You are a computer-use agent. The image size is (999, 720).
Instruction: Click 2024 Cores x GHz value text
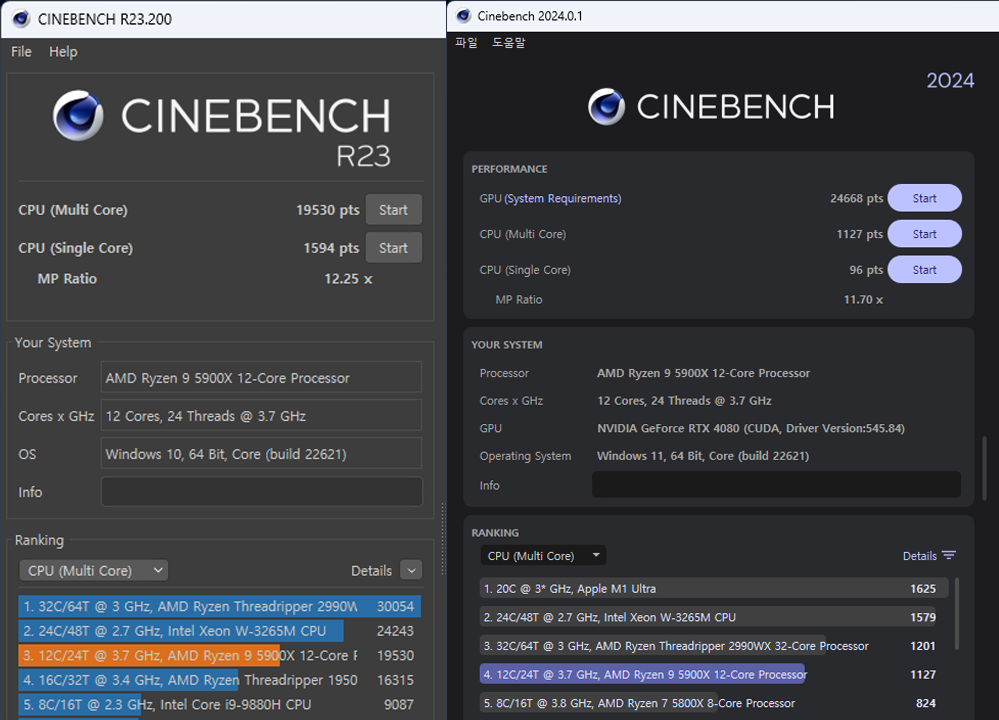684,400
